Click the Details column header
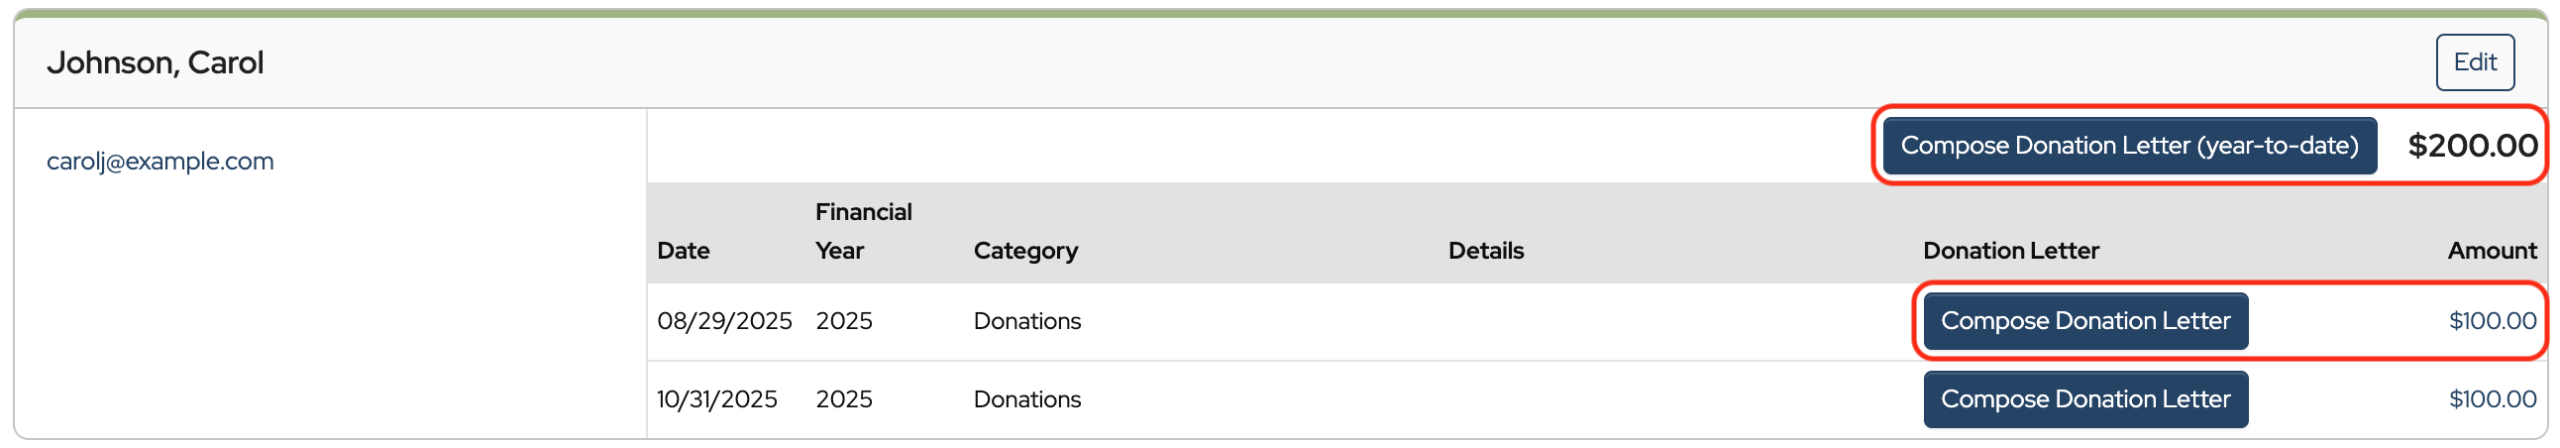The image size is (2560, 448). (1485, 251)
